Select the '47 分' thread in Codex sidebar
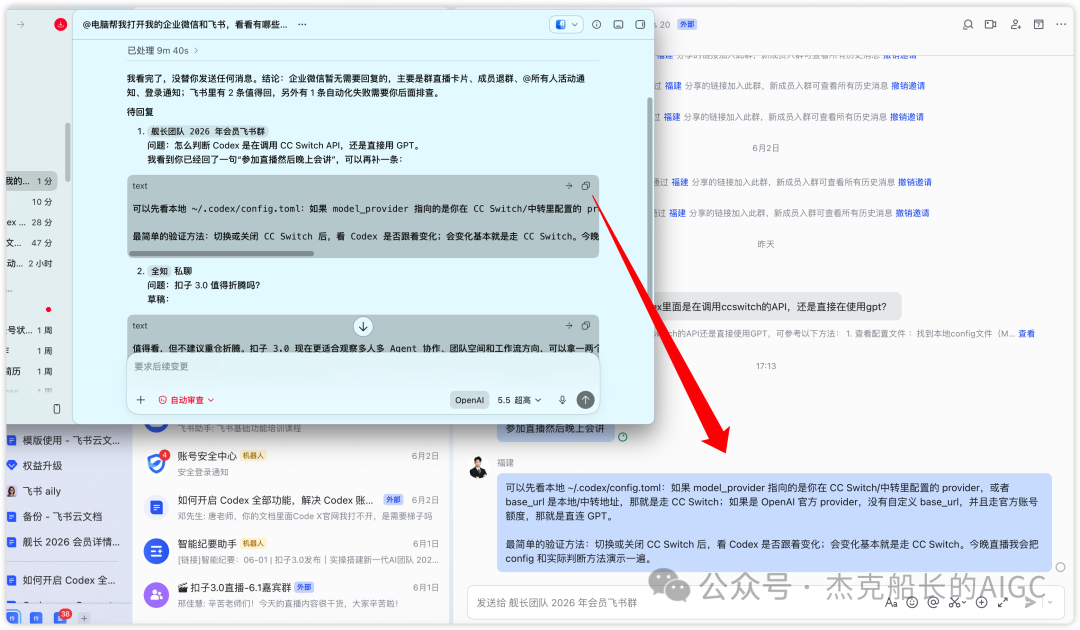This screenshot has width=1080, height=630. click(31, 243)
